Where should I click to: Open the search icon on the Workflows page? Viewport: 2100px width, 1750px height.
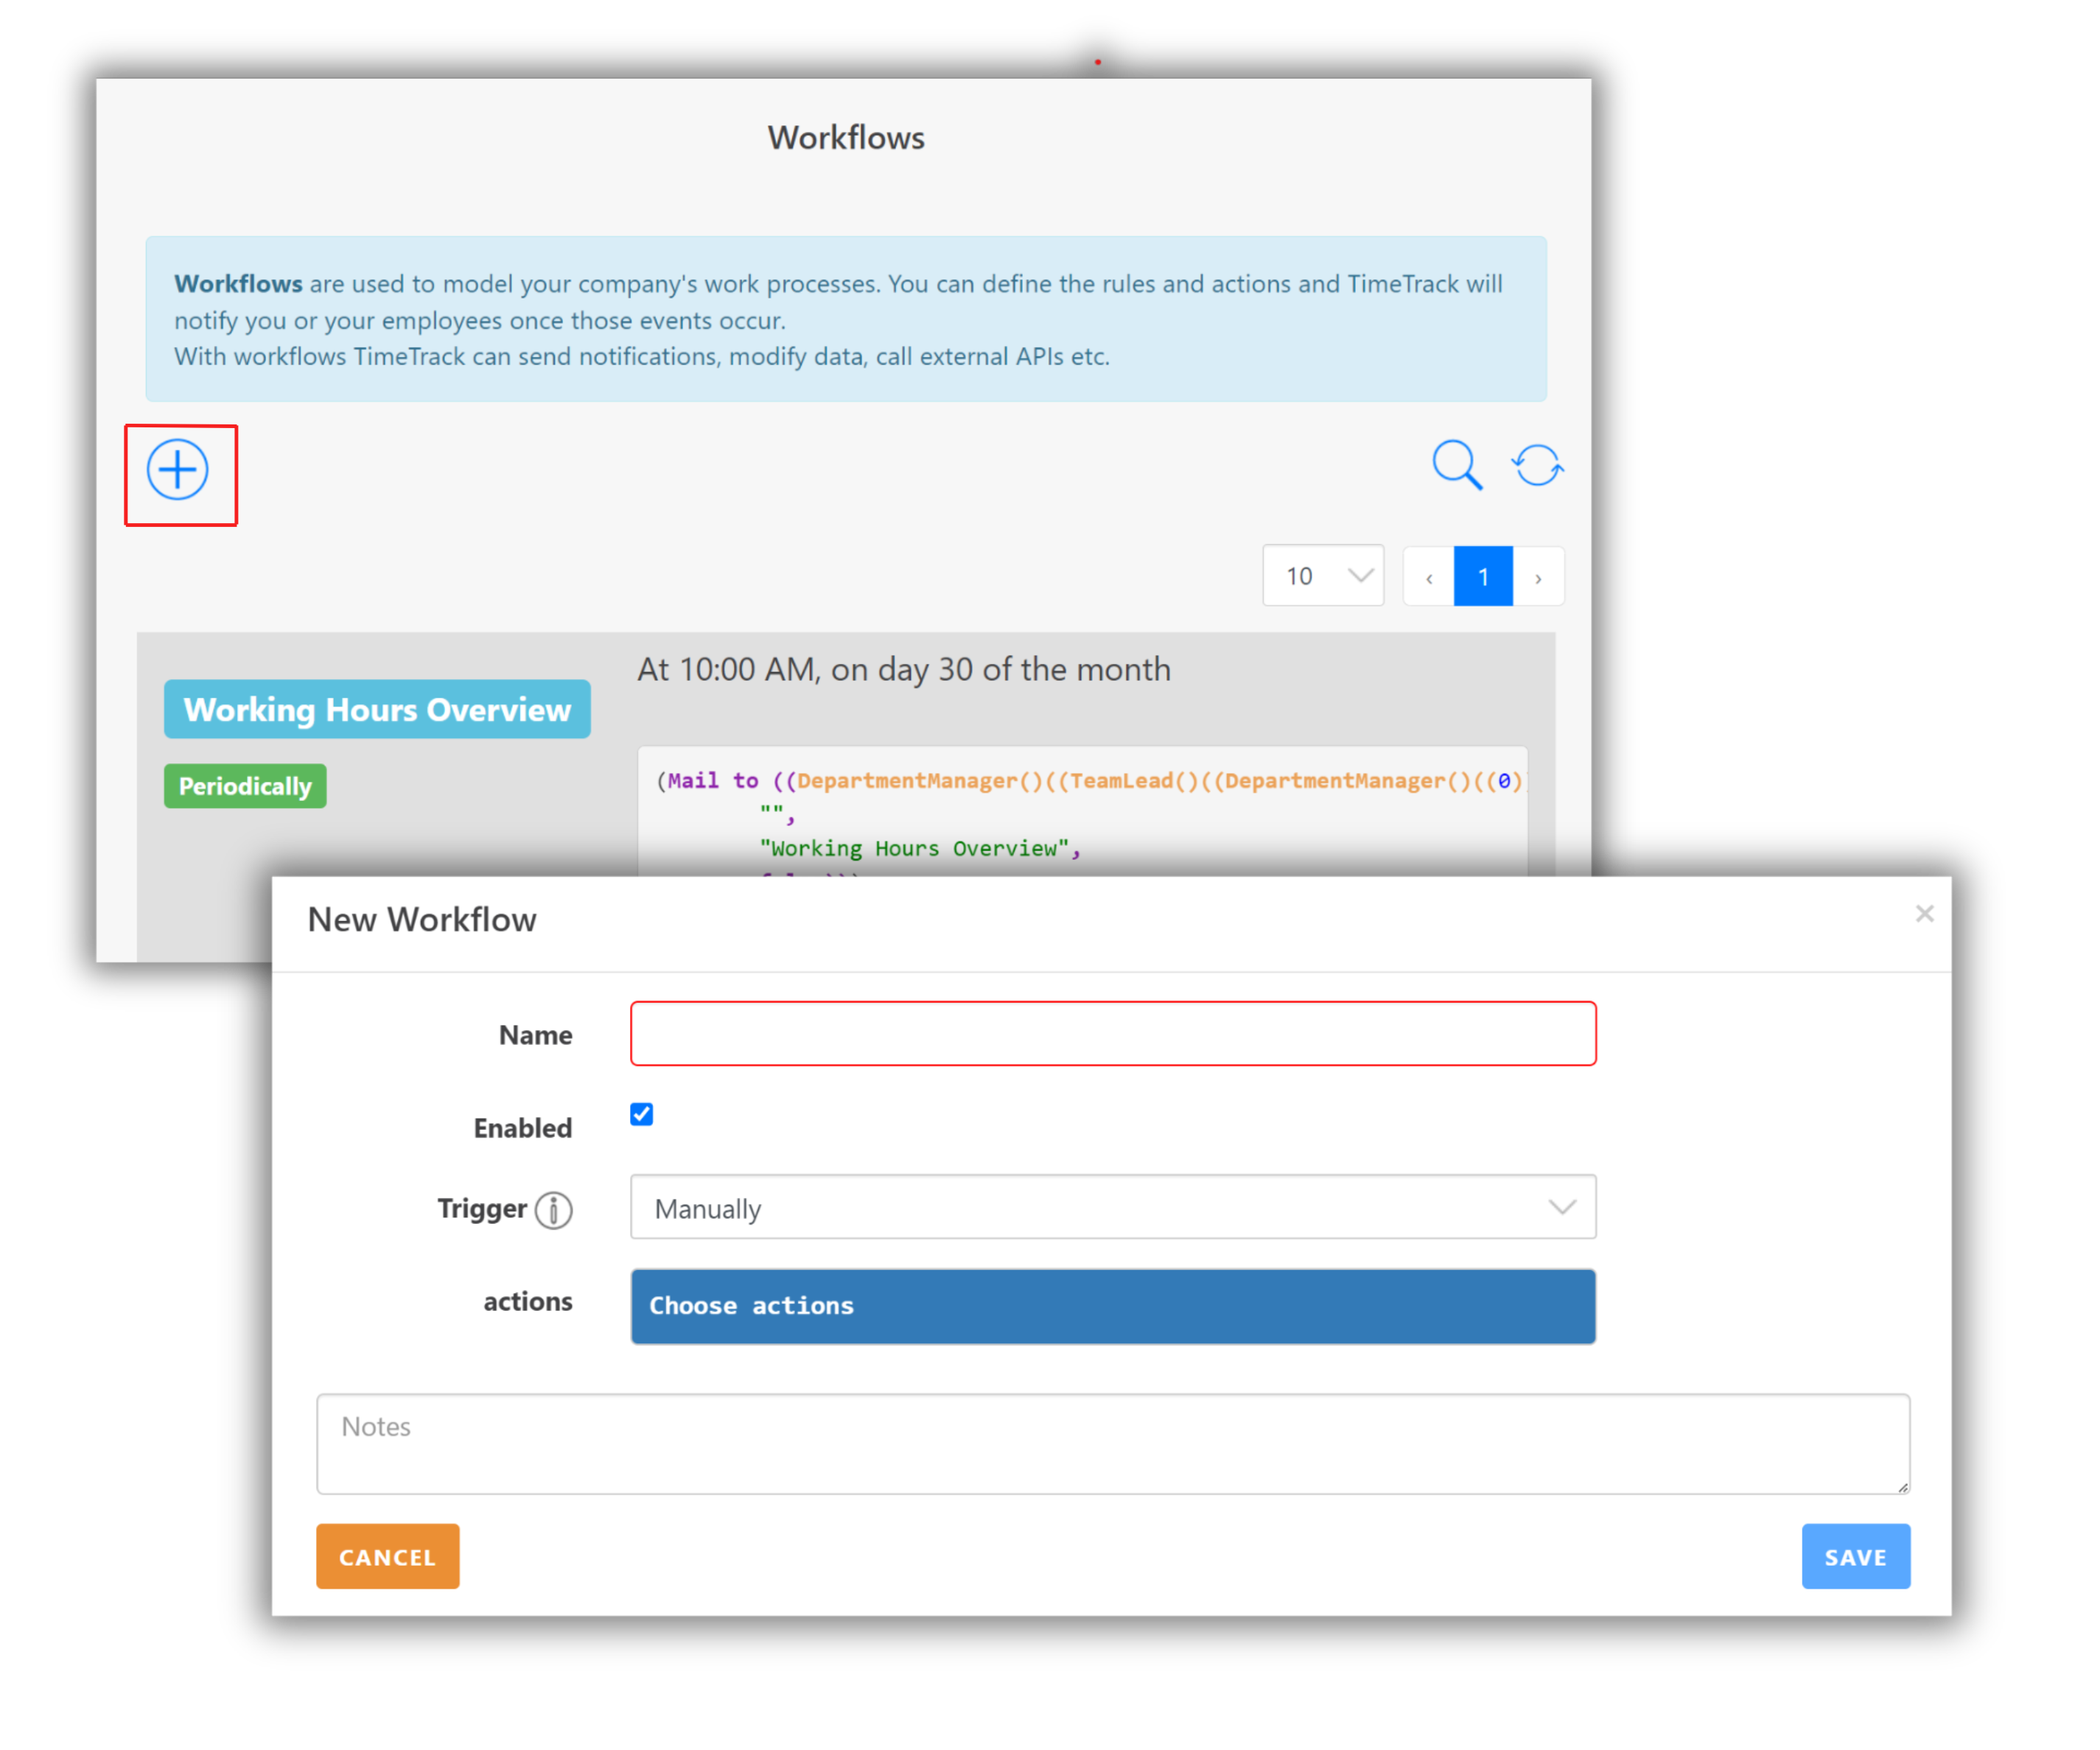click(1457, 465)
